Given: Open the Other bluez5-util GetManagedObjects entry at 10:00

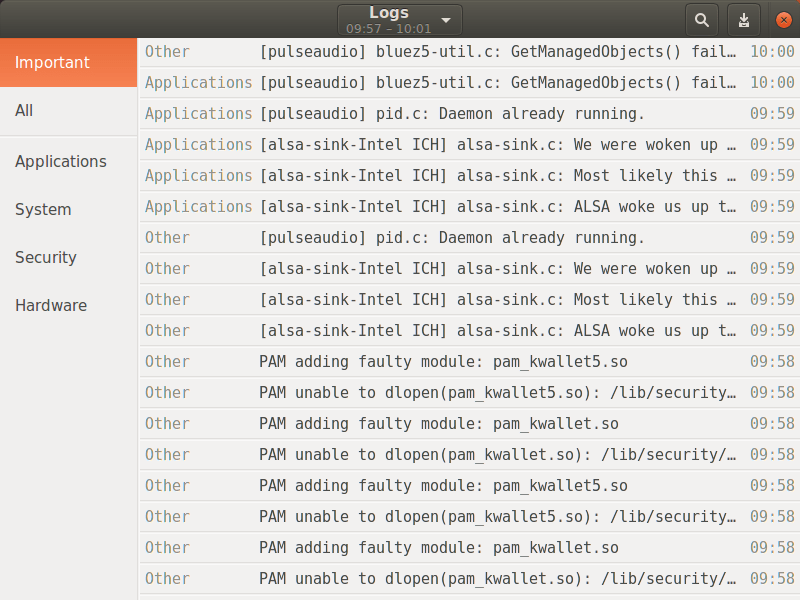Looking at the screenshot, I should click(x=470, y=52).
